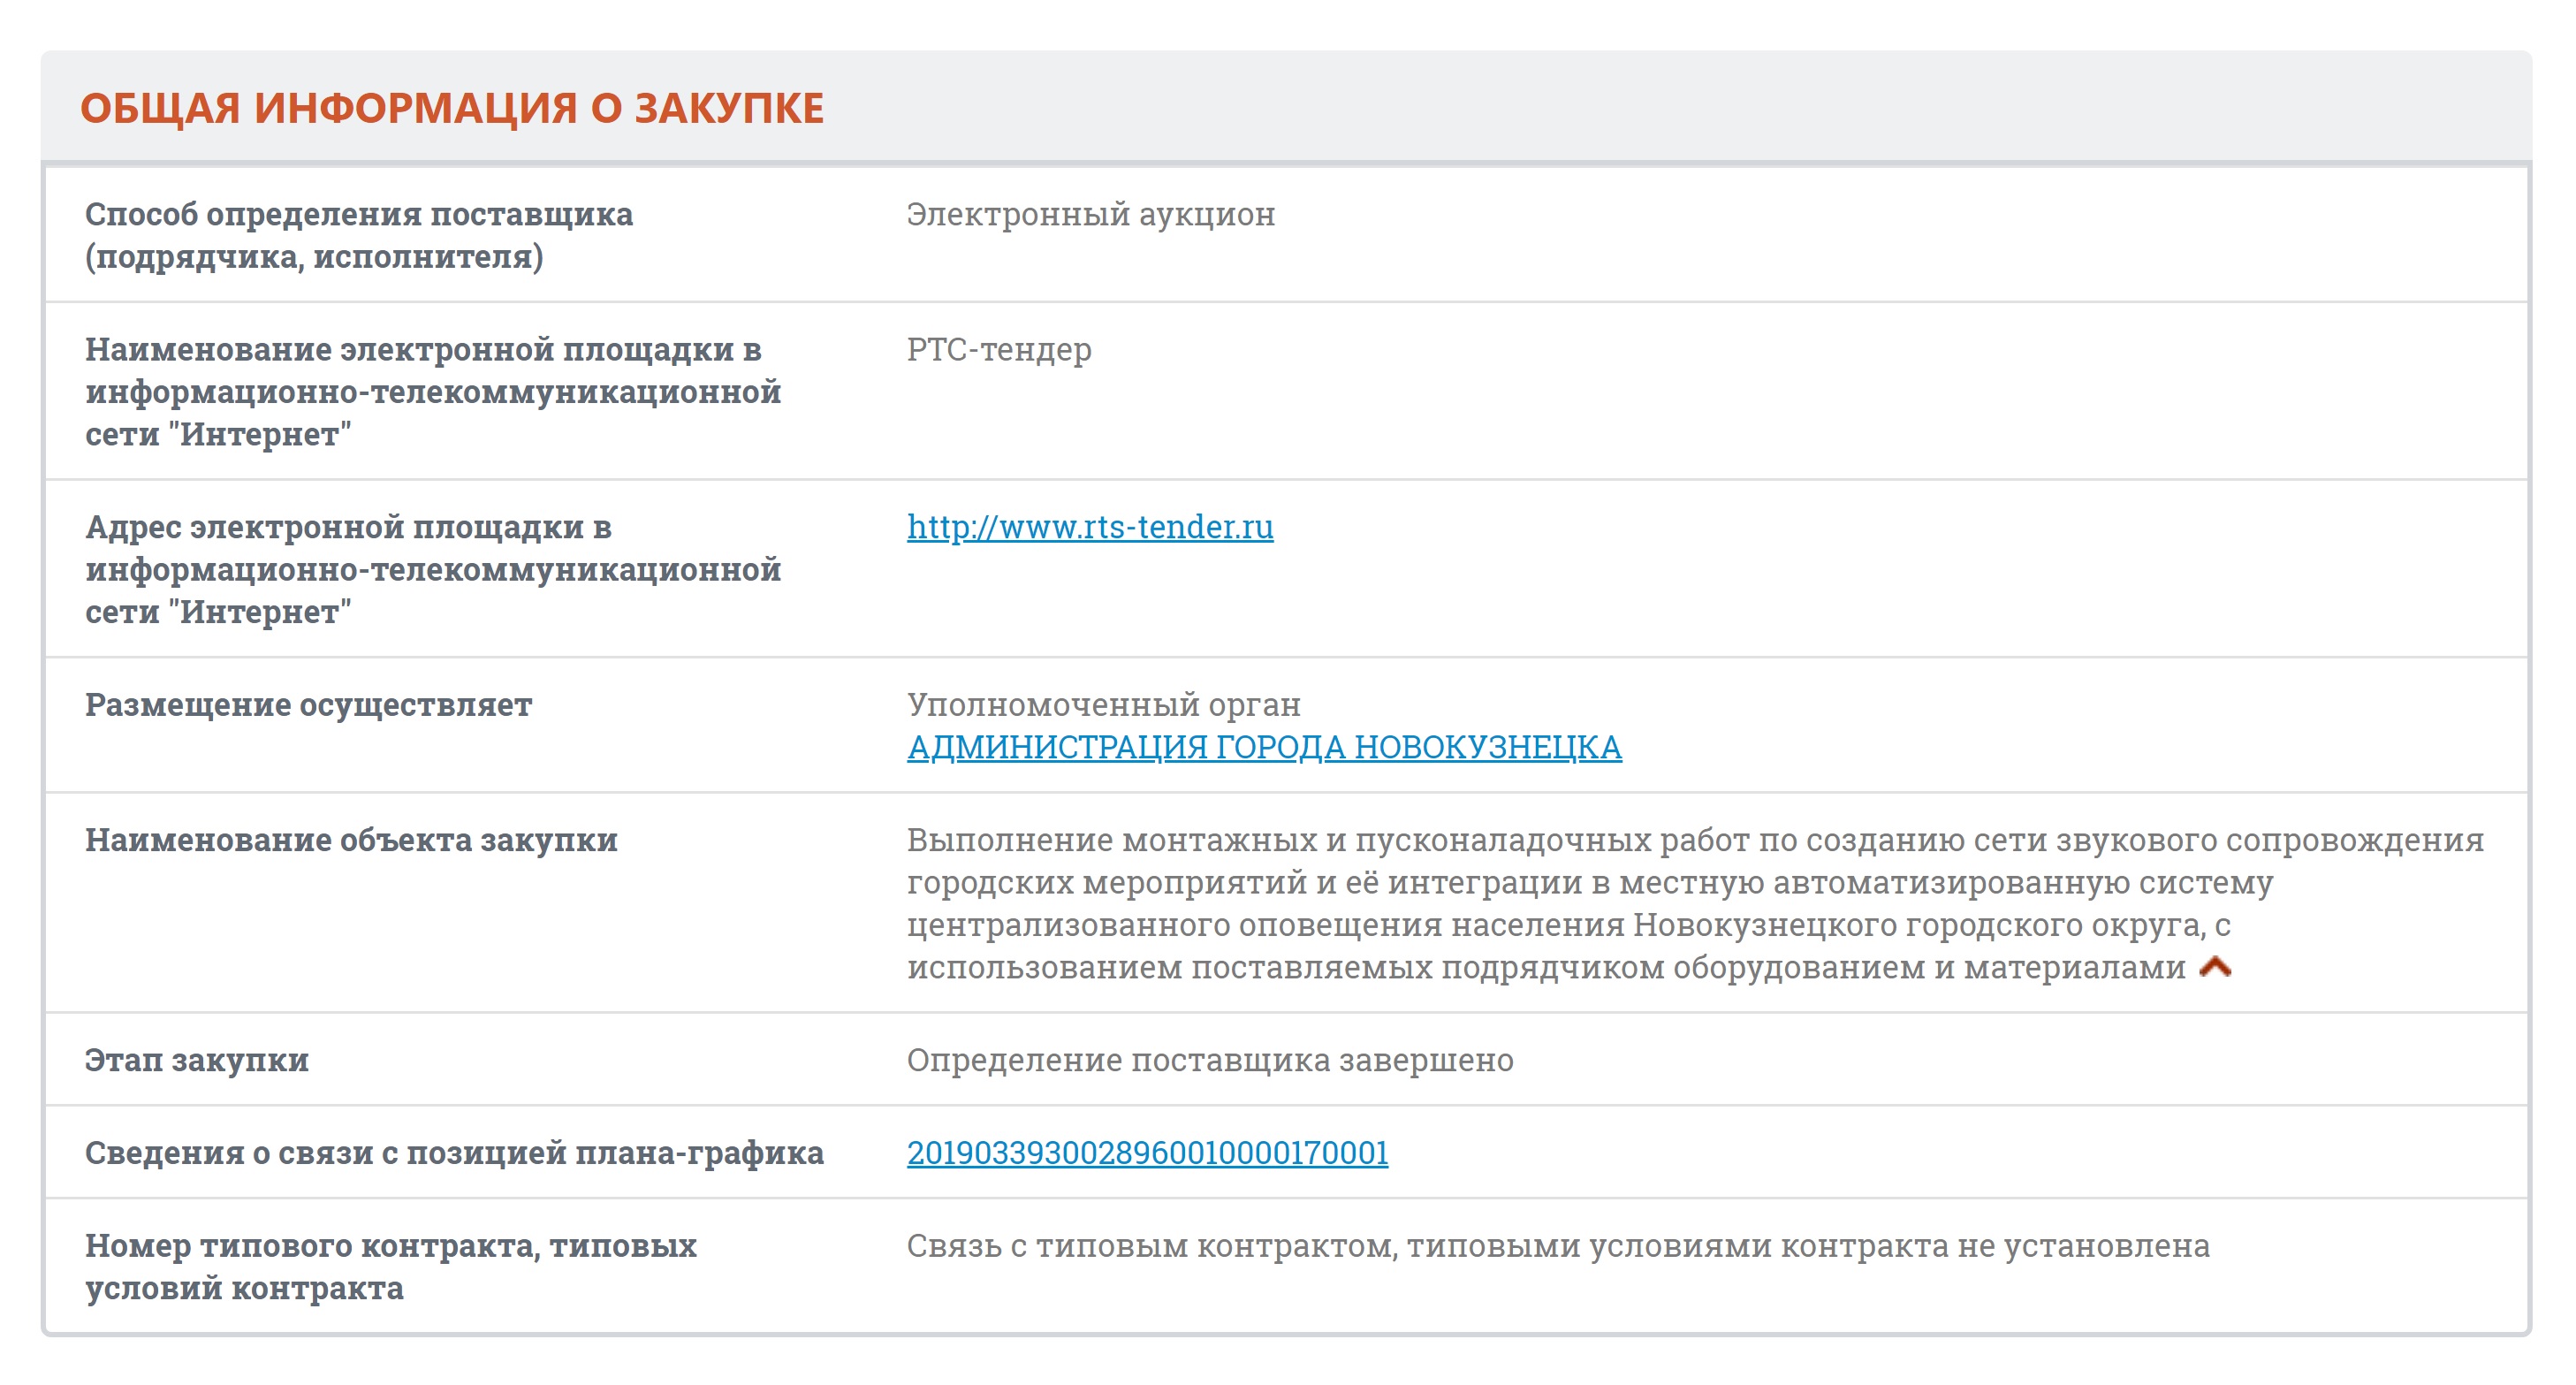Select the value Определение поставщика завершено
Screen dimensions: 2576x1385
pyautogui.click(x=1210, y=1060)
